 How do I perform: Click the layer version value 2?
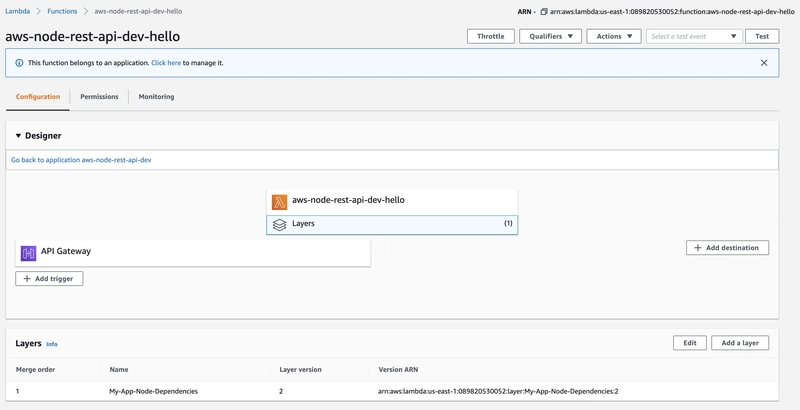tap(281, 392)
